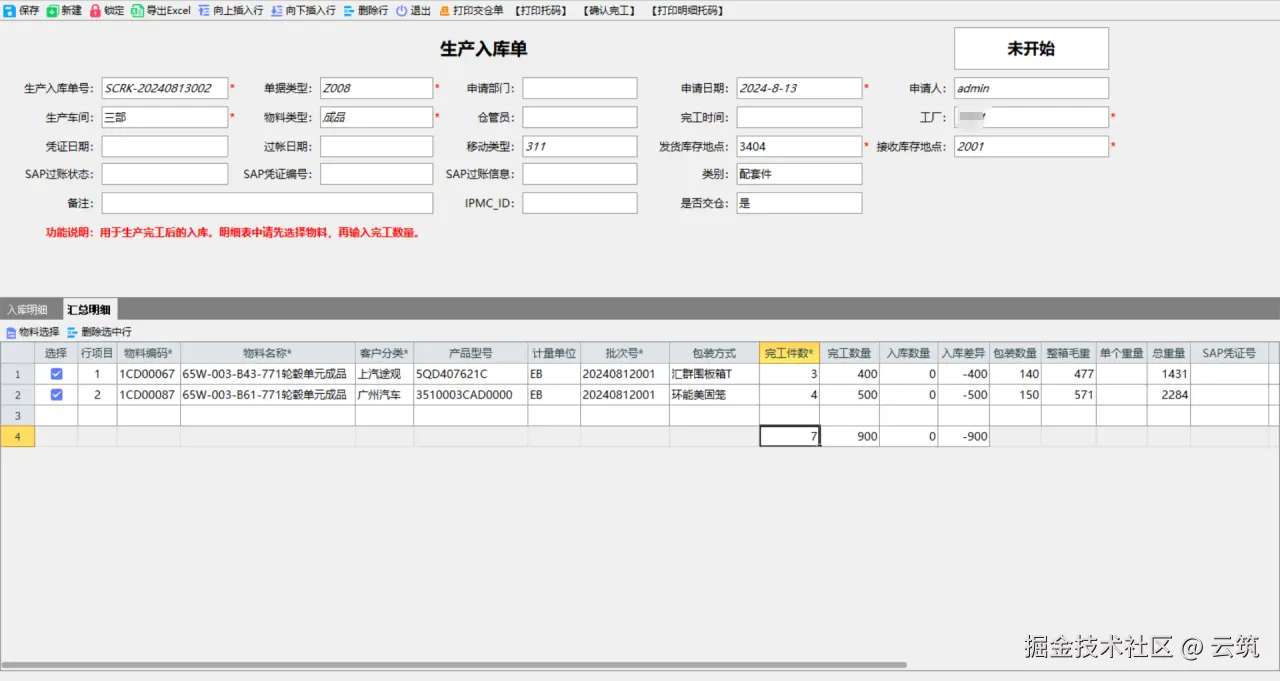Click the 环能美固笼 packaging cell

[x=714, y=395]
